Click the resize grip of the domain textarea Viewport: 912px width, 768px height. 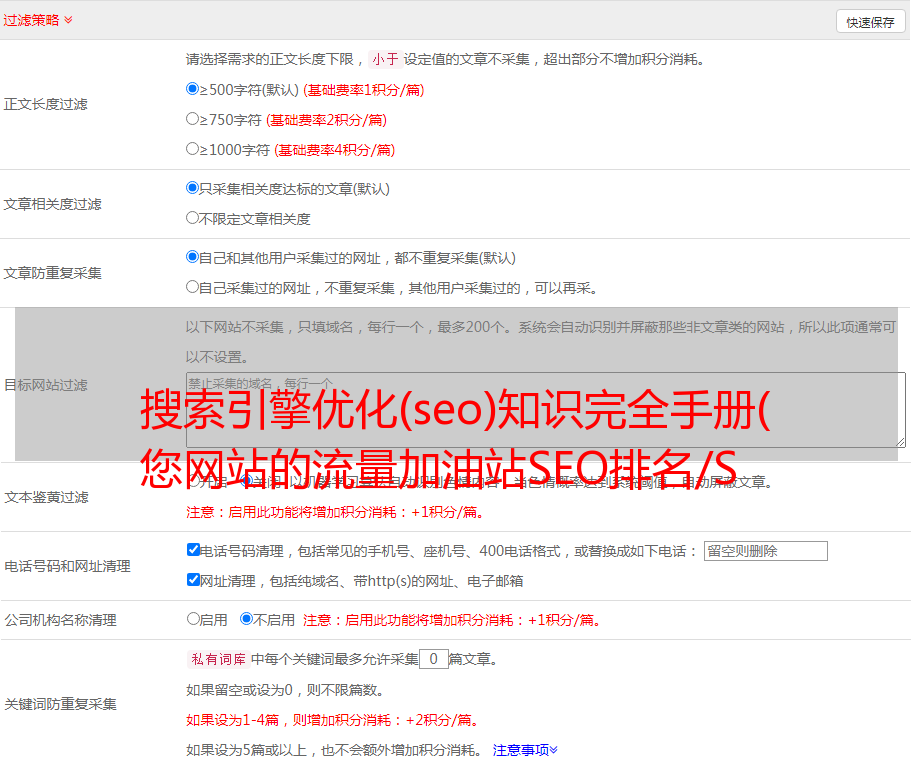(x=900, y=442)
